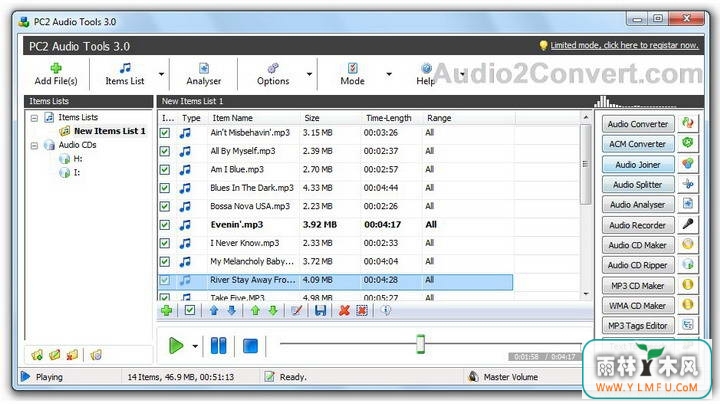The width and height of the screenshot is (720, 404).
Task: Click the limited mode register link
Action: click(624, 45)
